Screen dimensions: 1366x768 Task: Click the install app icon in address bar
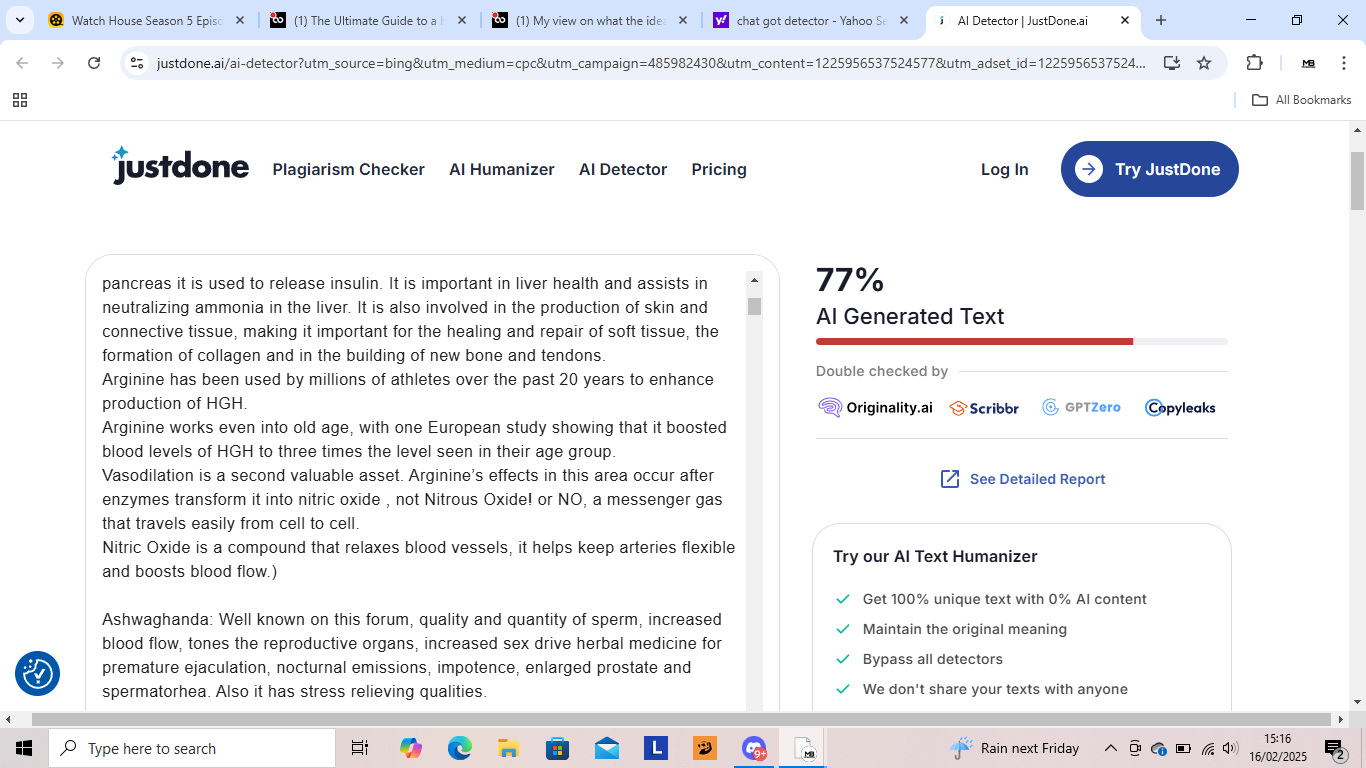coord(1171,63)
